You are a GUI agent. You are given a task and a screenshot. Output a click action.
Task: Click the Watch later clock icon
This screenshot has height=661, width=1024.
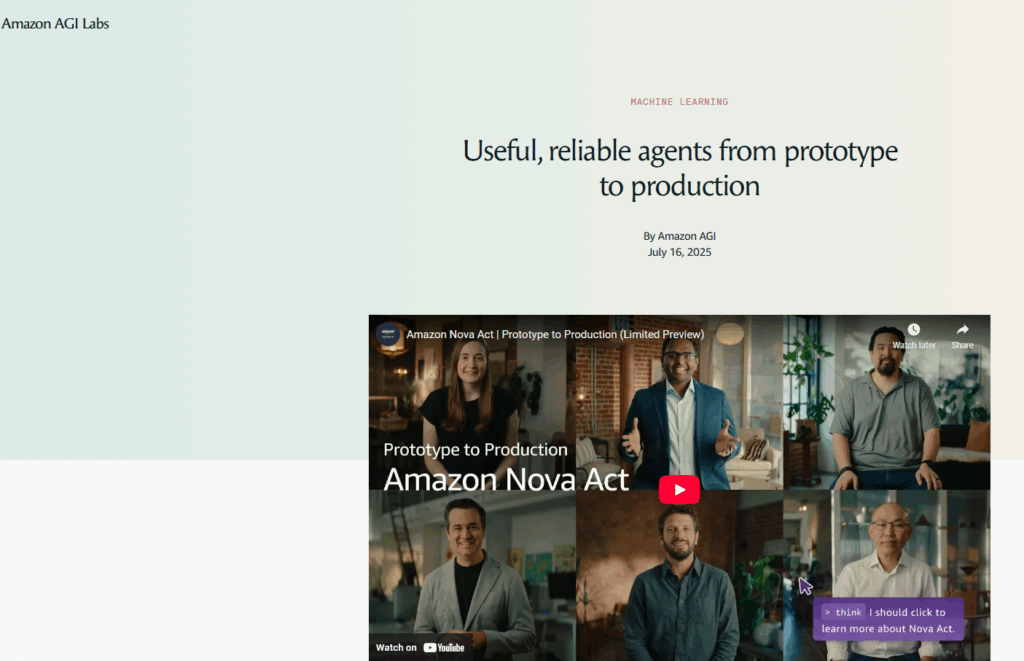pos(914,330)
